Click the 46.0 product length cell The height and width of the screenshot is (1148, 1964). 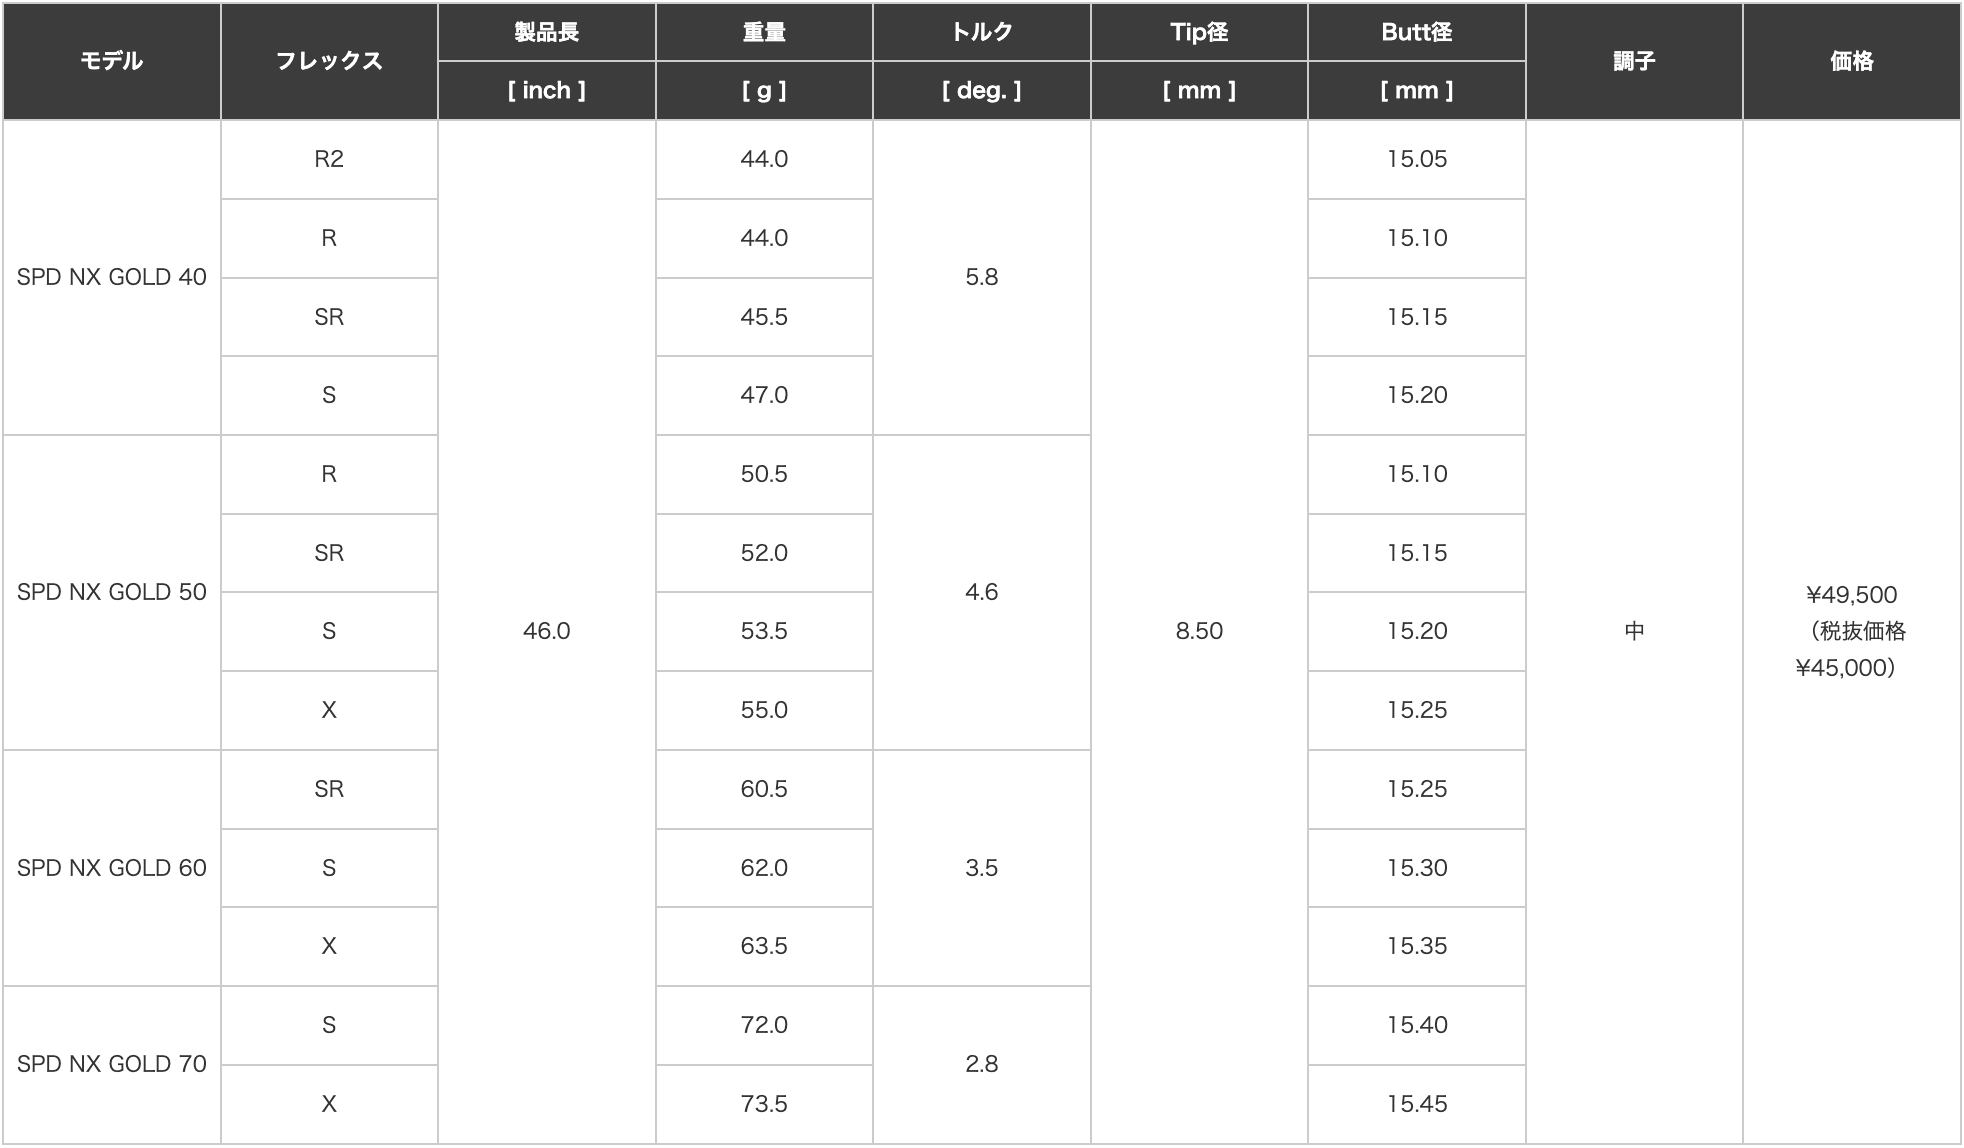(x=546, y=631)
